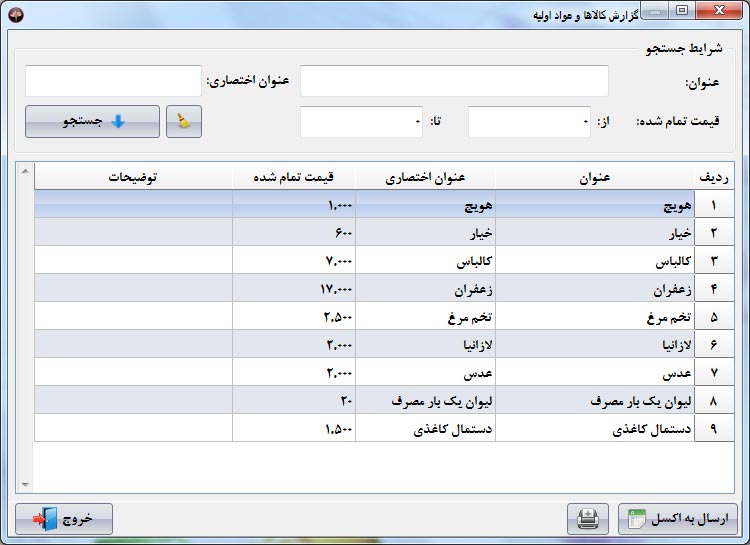Click زعفران in the عنوان column

coord(595,289)
